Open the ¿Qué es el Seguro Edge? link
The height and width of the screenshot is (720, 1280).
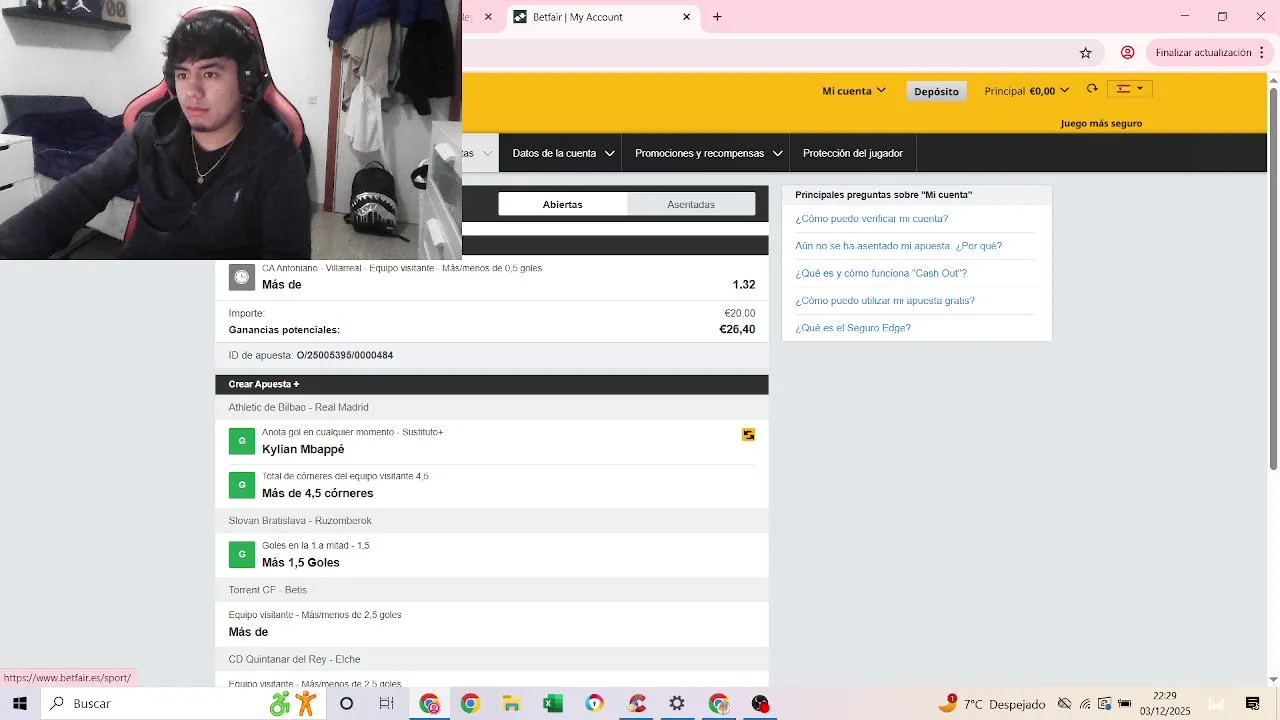pyautogui.click(x=853, y=328)
